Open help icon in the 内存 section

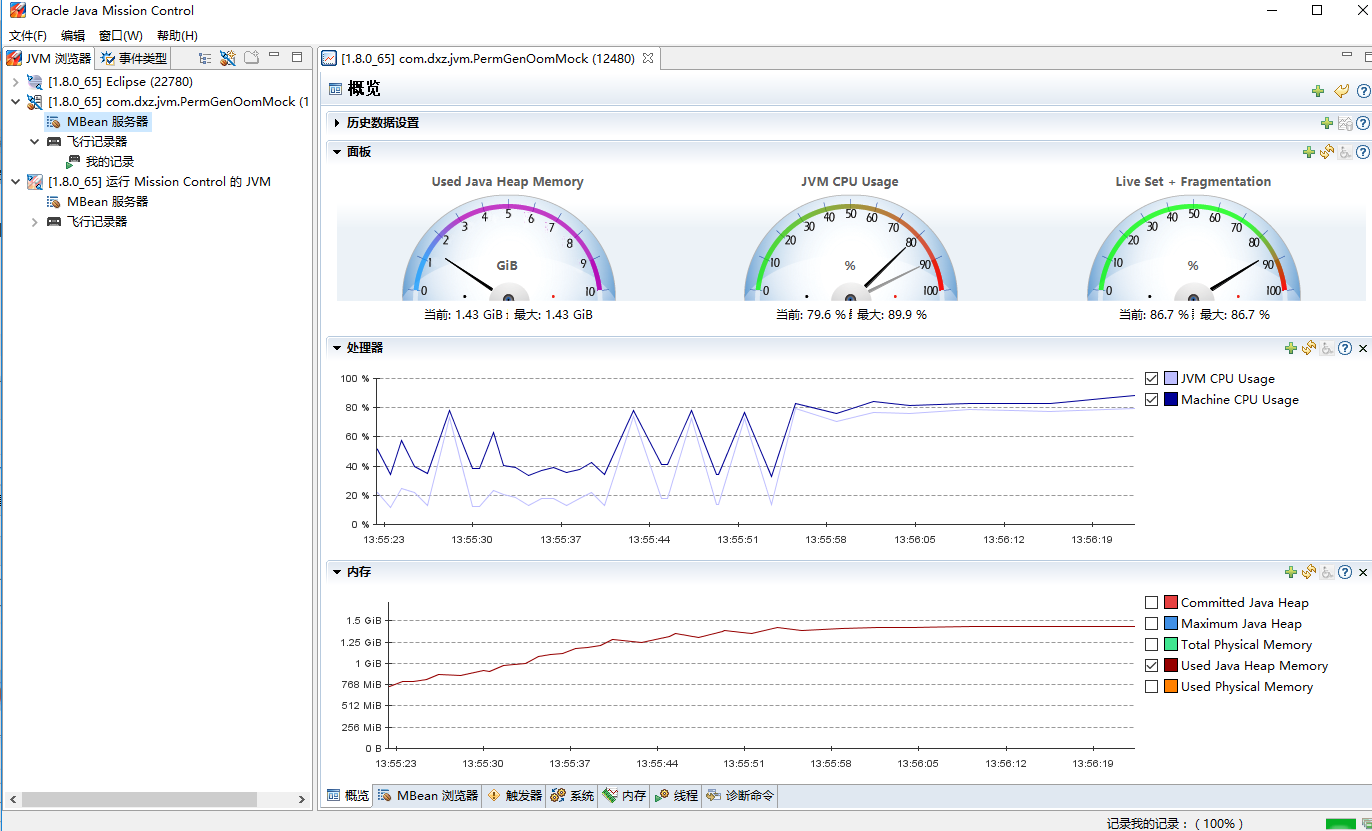pos(1345,572)
